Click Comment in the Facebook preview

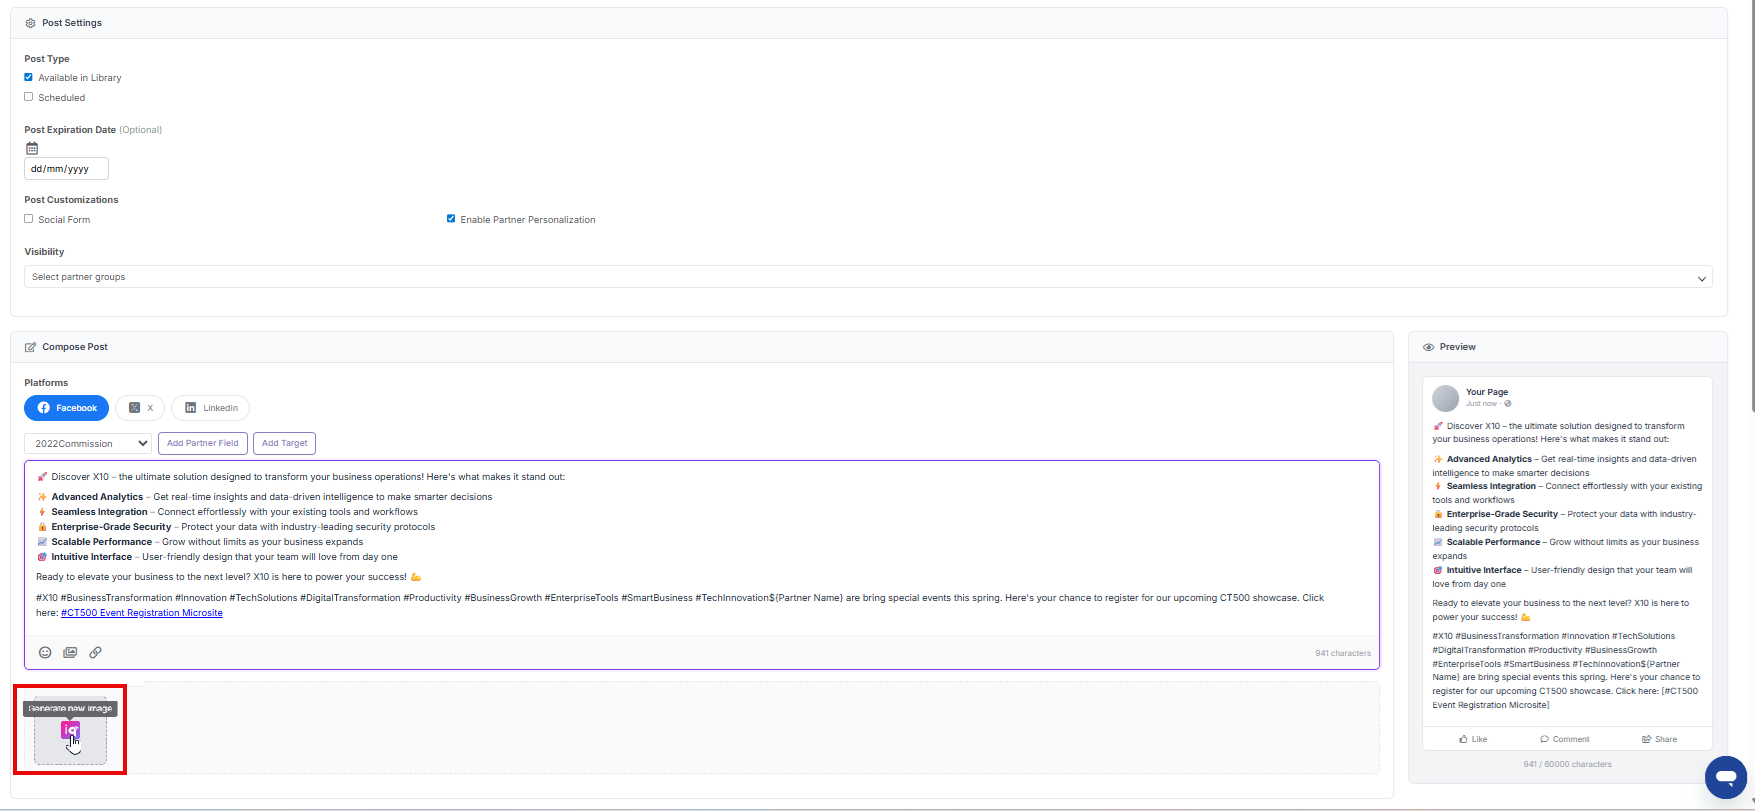[1565, 739]
